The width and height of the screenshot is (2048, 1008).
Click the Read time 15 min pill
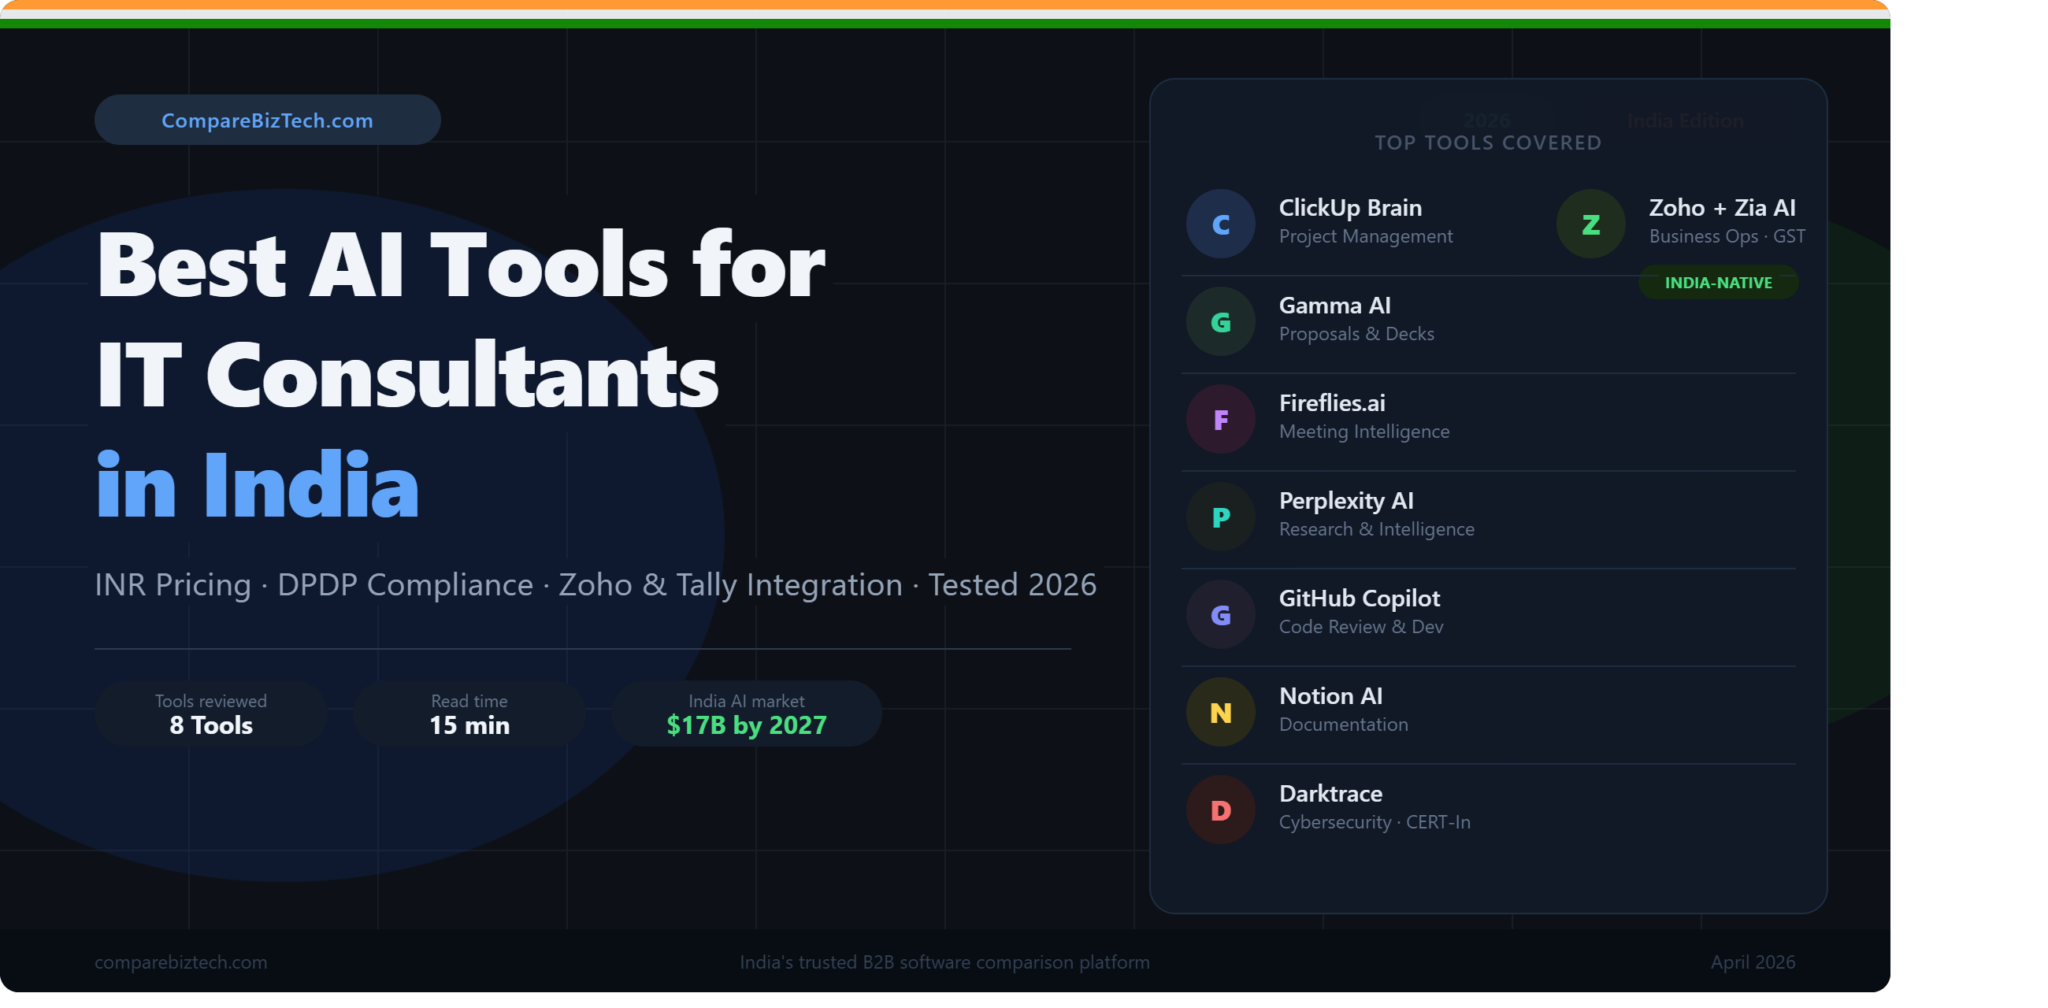[469, 714]
